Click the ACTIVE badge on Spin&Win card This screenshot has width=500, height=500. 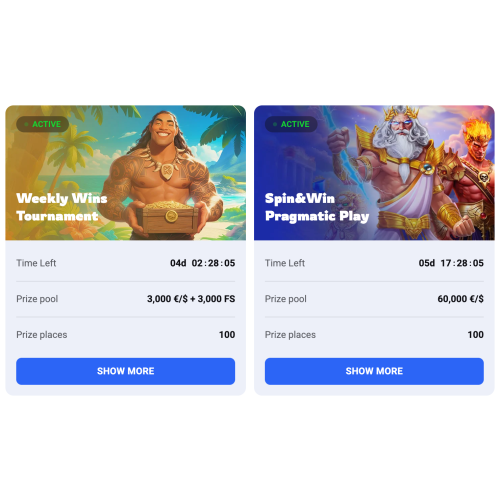pos(291,124)
